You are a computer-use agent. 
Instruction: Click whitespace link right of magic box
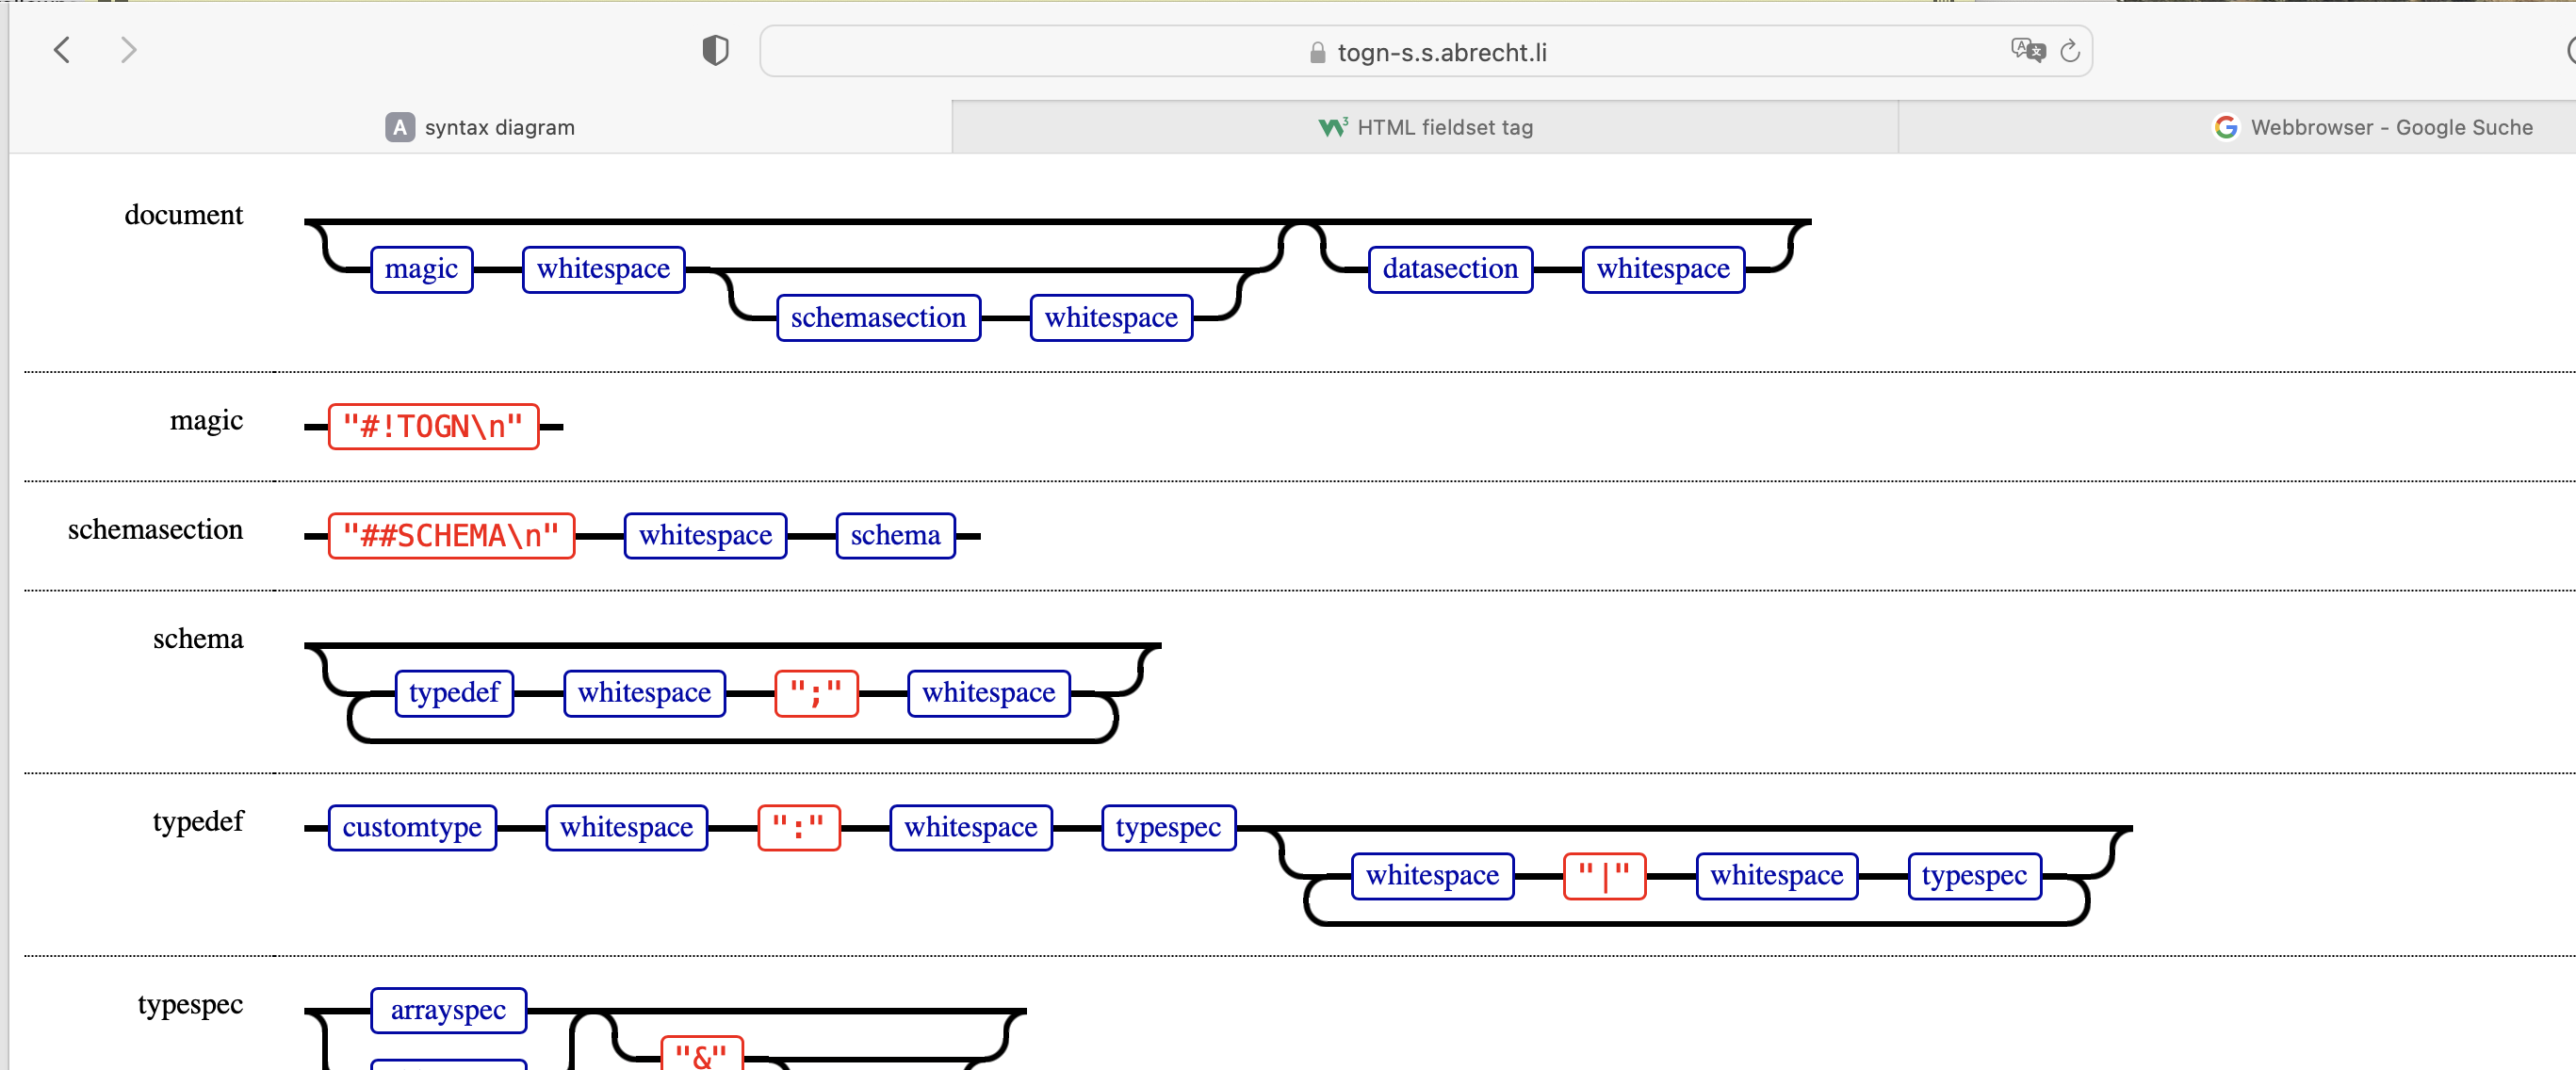point(603,269)
